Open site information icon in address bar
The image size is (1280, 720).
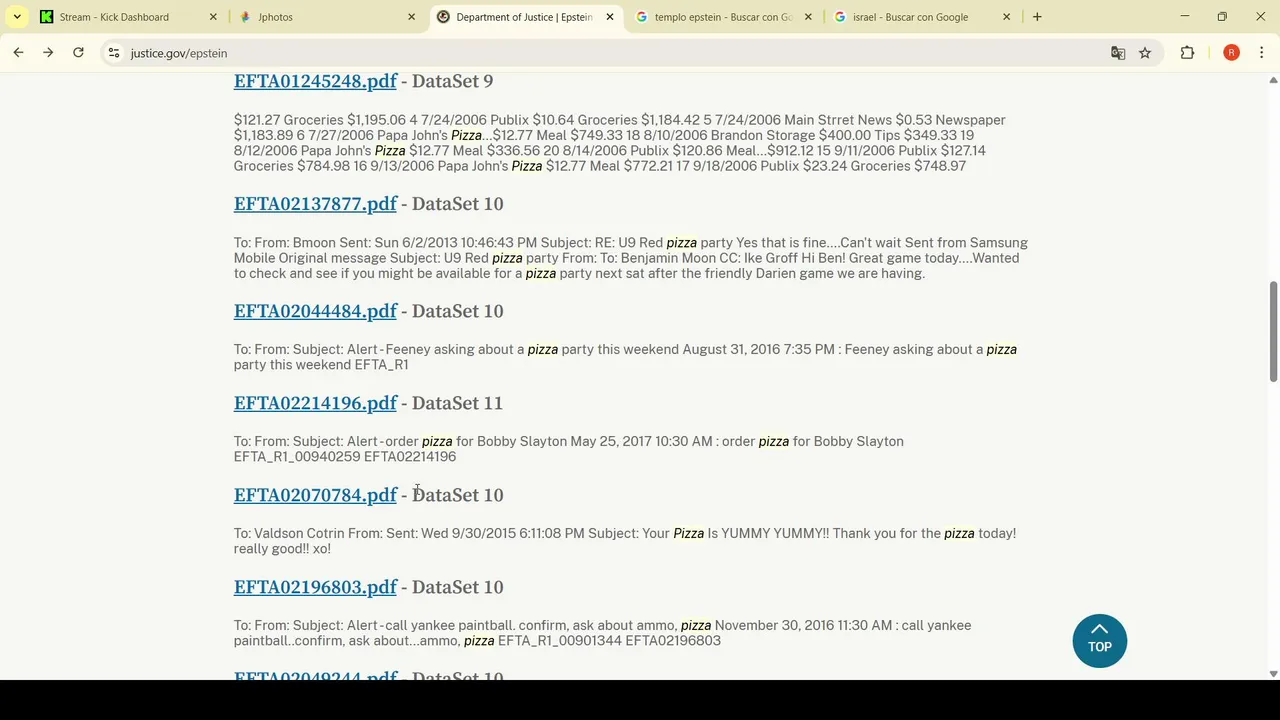click(114, 53)
